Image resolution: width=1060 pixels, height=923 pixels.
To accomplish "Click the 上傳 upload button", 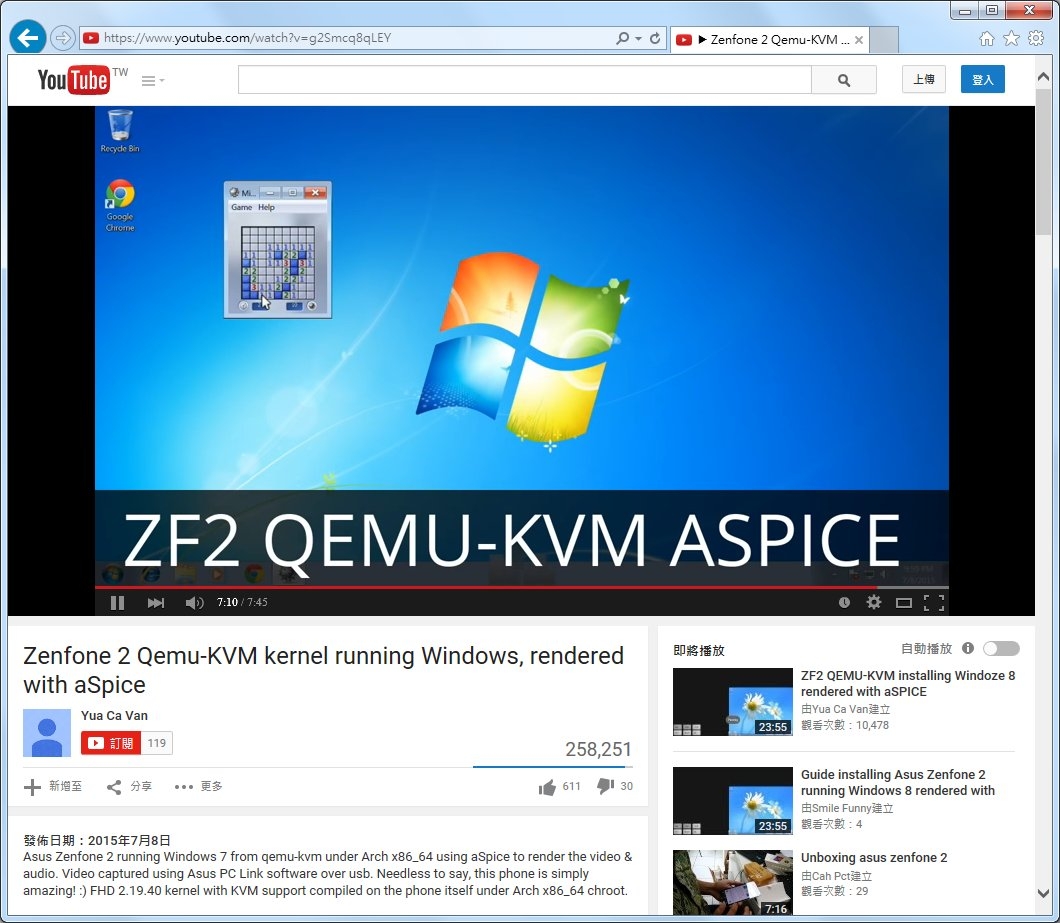I will (923, 80).
